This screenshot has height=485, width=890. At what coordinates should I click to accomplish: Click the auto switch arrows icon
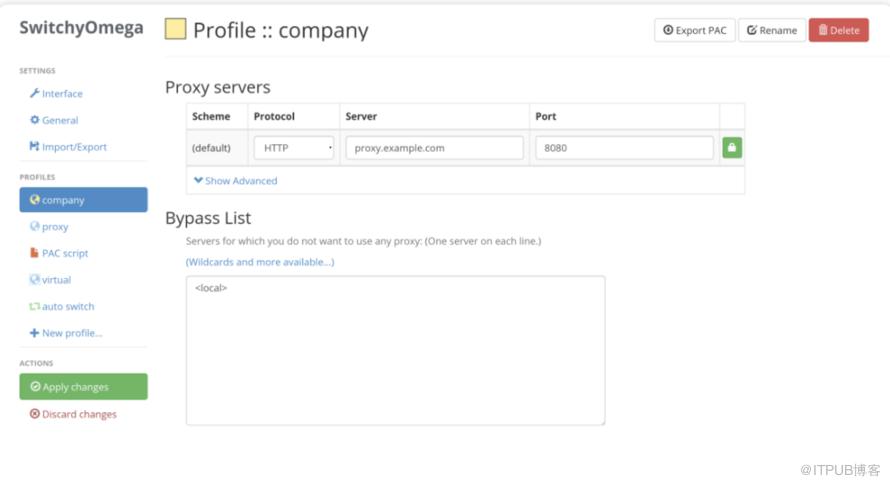click(x=35, y=307)
